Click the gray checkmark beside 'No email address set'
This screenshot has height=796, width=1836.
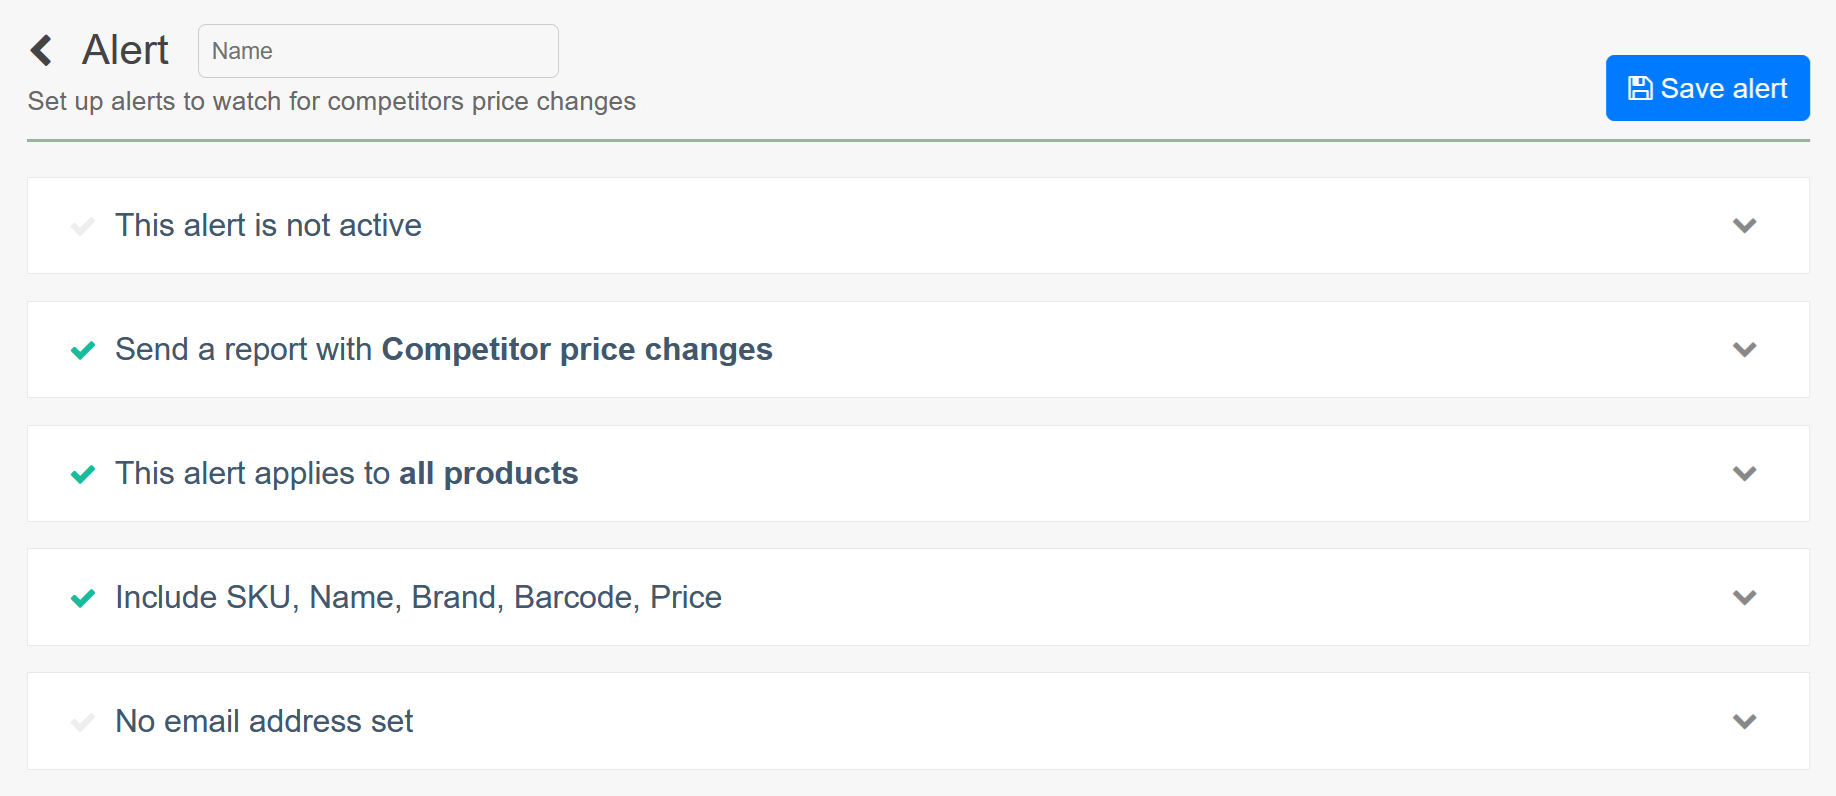point(83,722)
